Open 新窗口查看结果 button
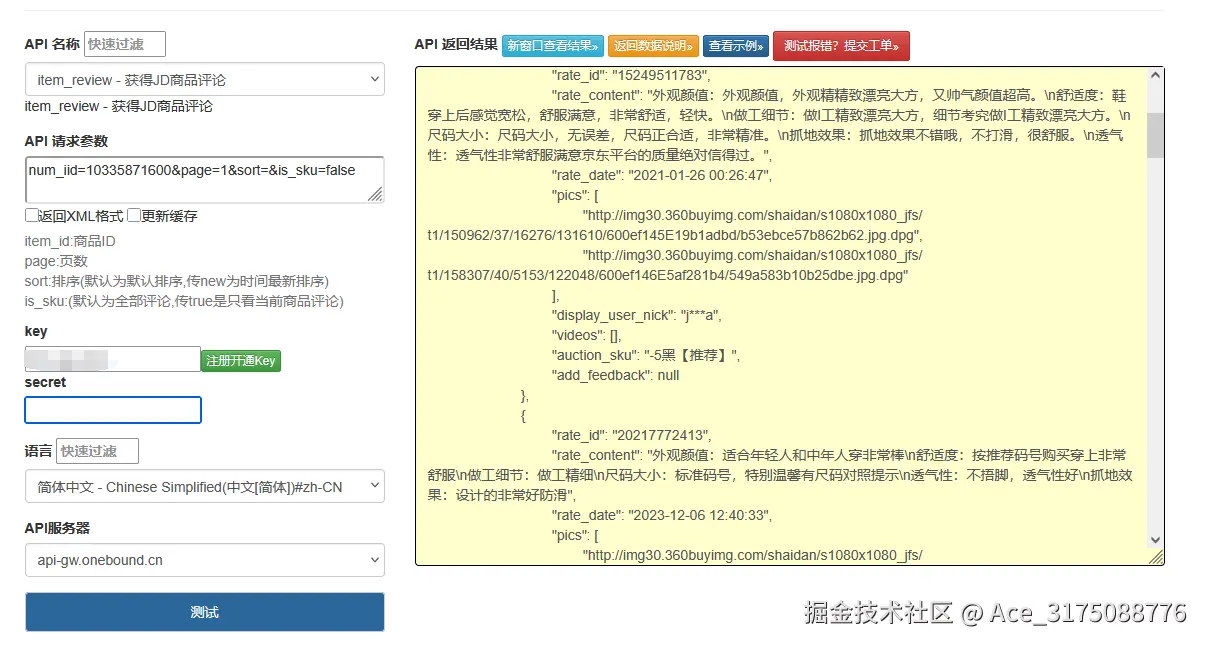Screen dimensions: 1206x646 (x=553, y=46)
